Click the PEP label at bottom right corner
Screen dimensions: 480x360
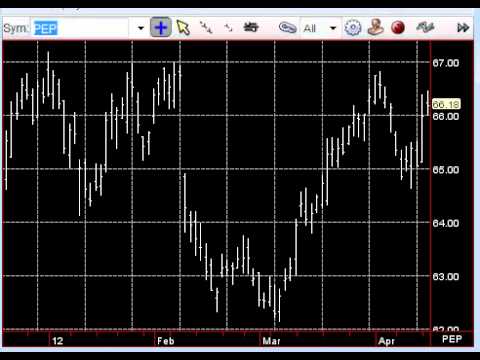(452, 339)
